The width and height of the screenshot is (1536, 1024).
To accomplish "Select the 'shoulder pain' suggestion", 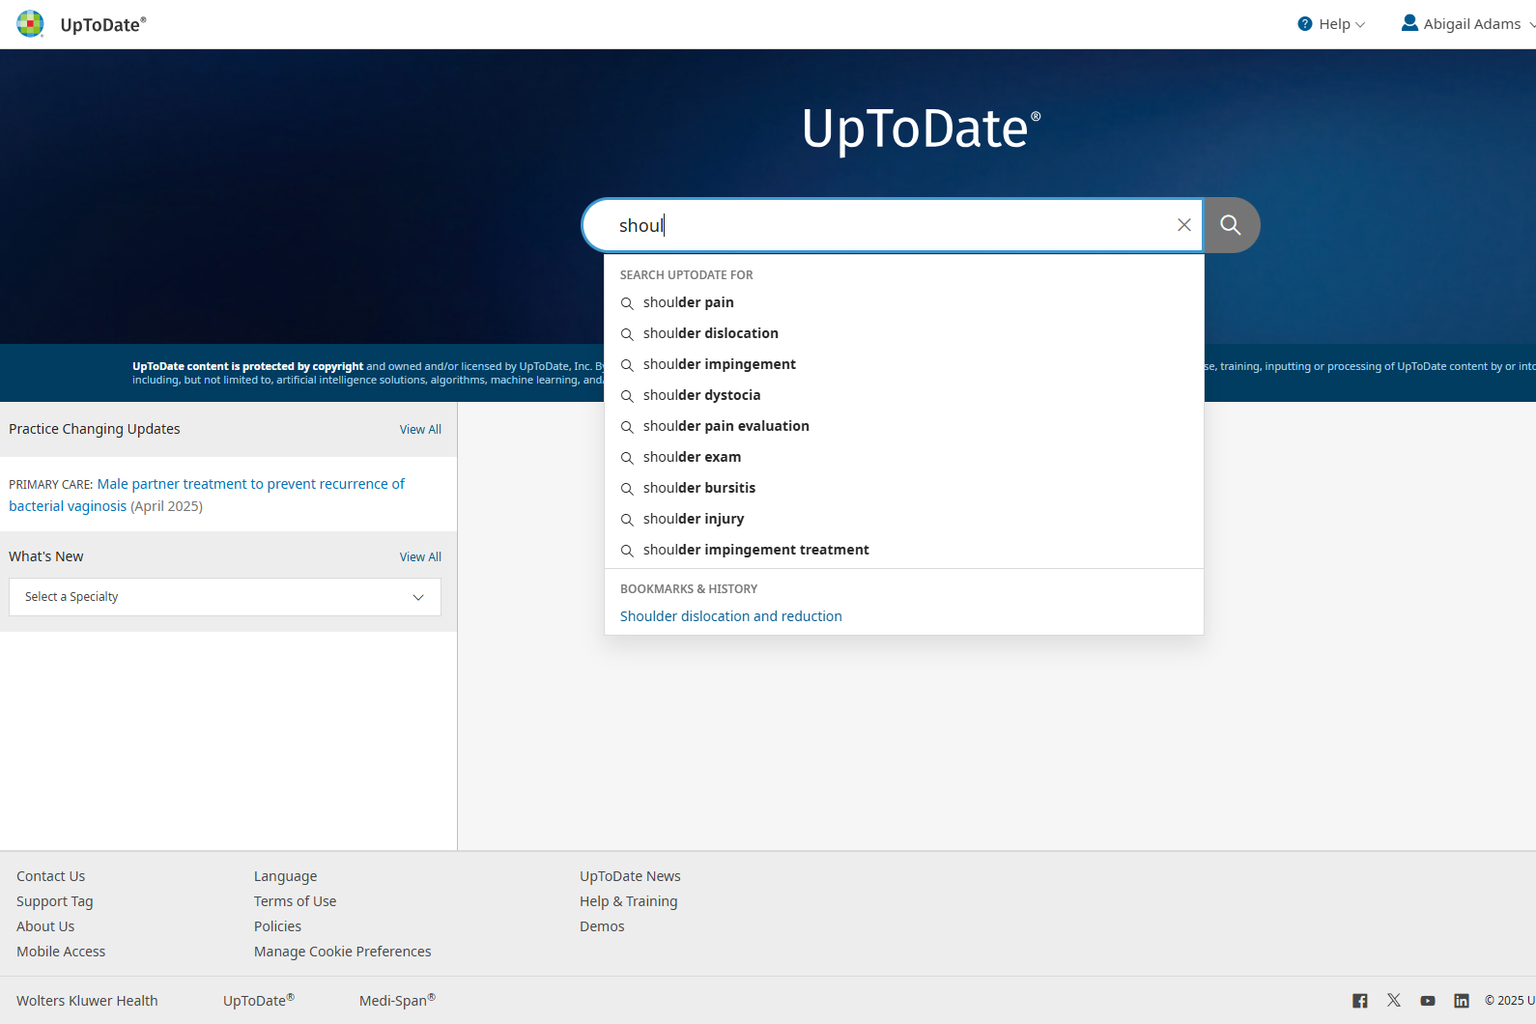I will pos(688,302).
